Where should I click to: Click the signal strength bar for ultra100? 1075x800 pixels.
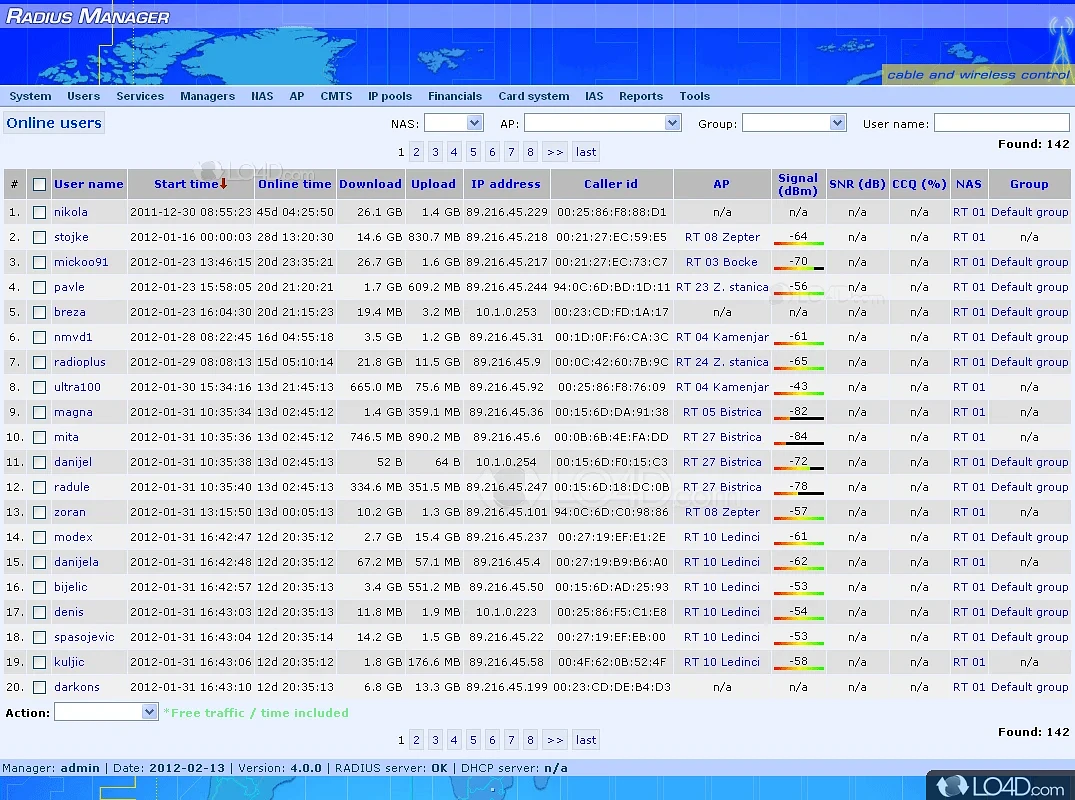tap(798, 394)
